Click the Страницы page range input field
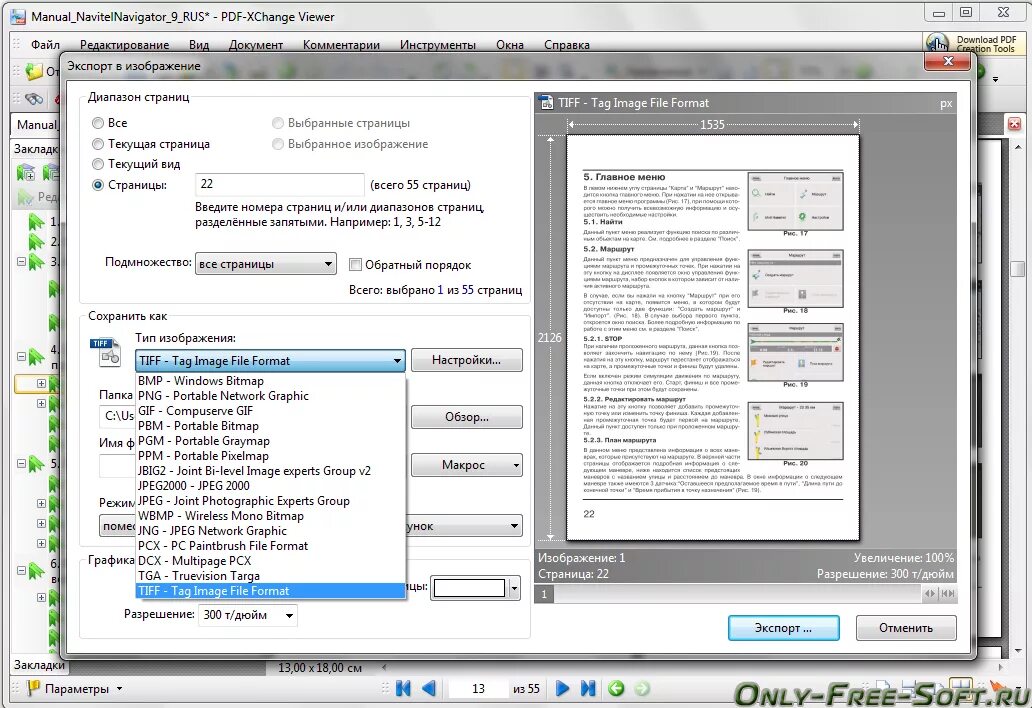The image size is (1032, 708). pyautogui.click(x=280, y=184)
